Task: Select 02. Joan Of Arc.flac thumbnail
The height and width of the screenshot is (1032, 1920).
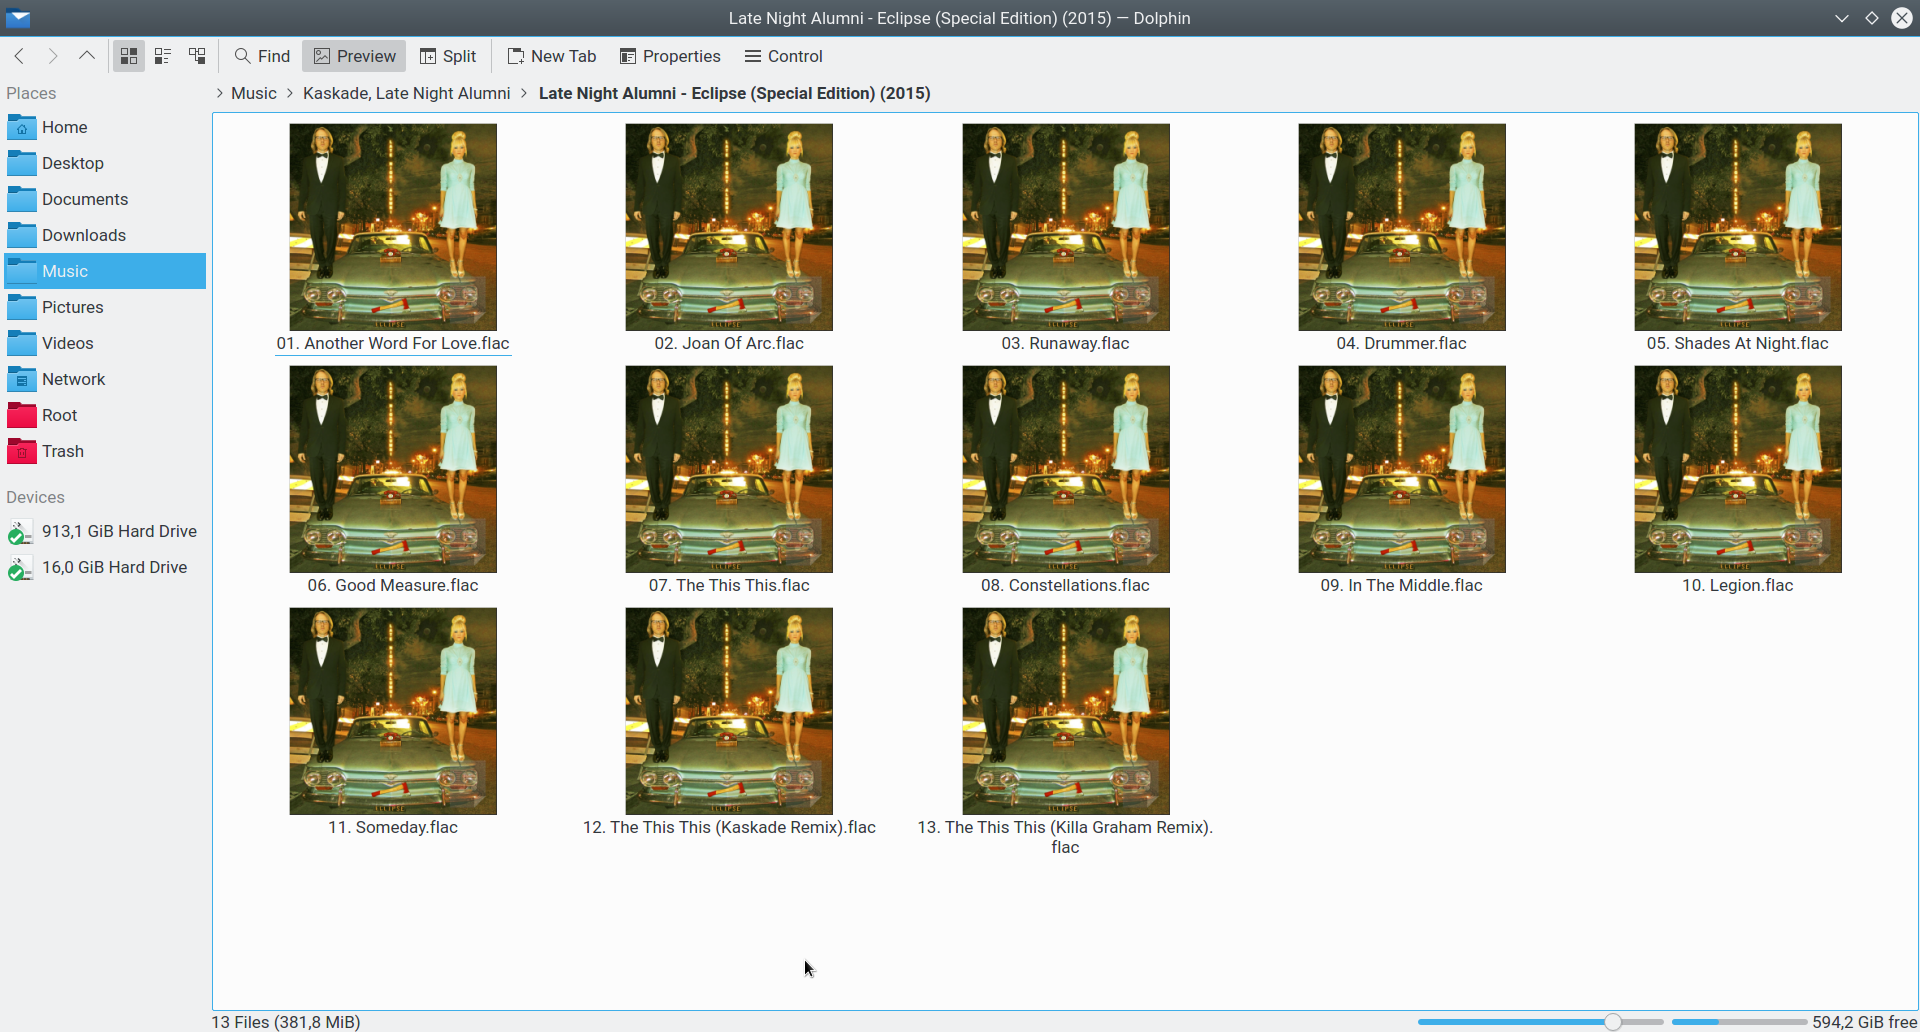Action: tap(729, 227)
